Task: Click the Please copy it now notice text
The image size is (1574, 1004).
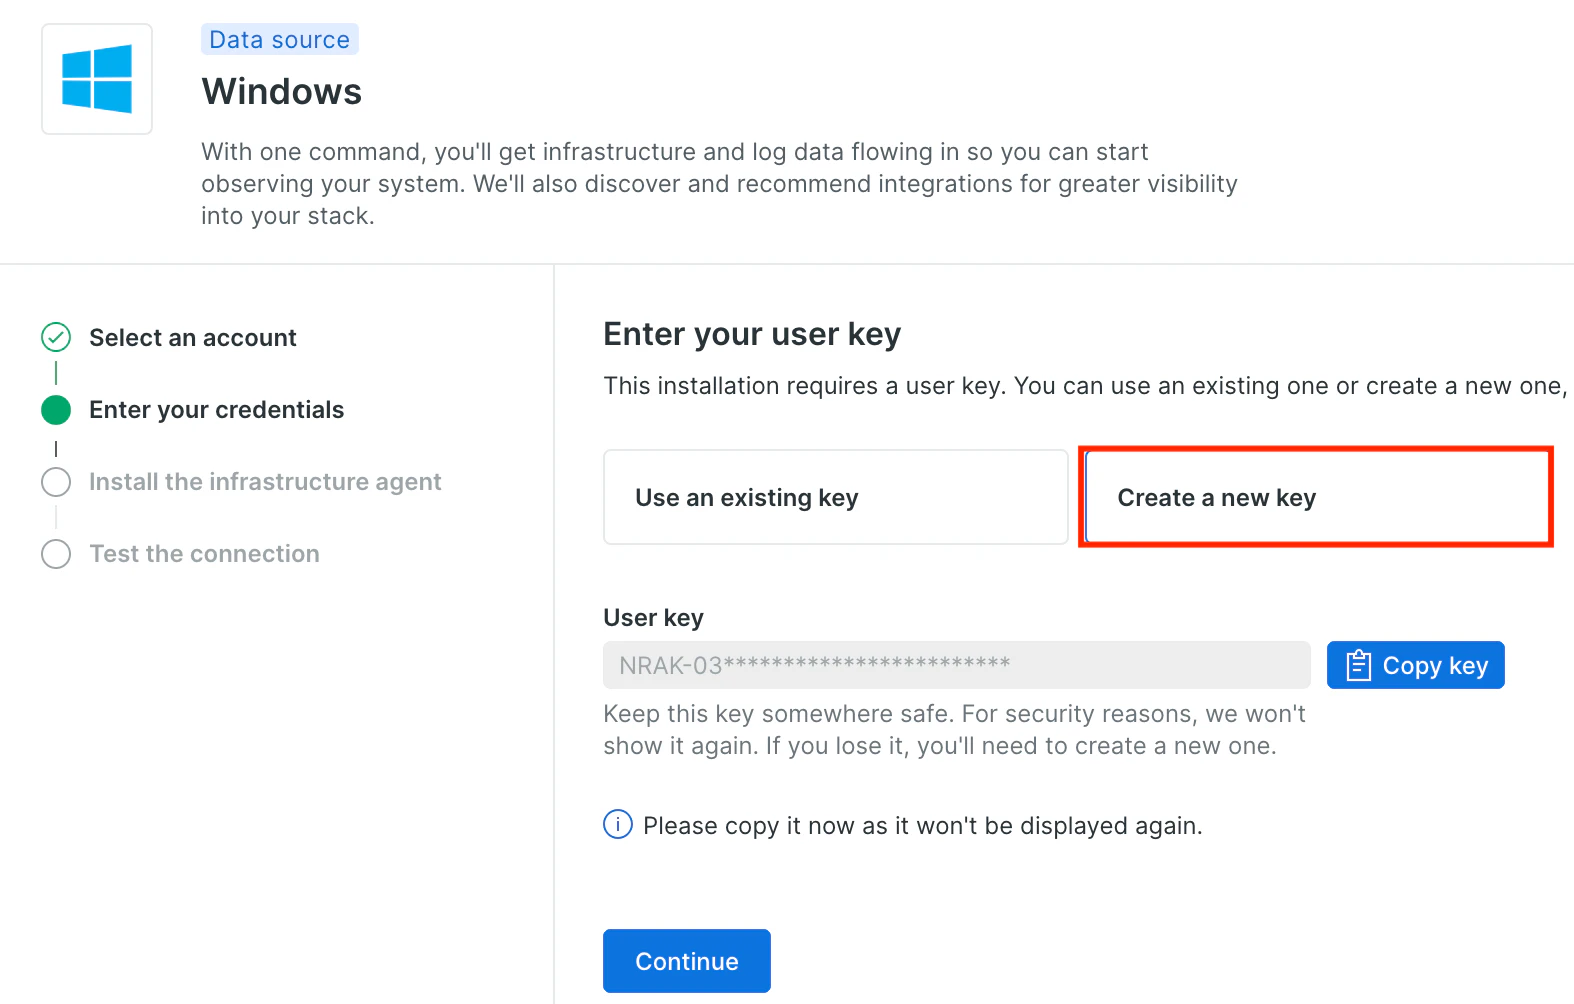Action: tap(923, 826)
